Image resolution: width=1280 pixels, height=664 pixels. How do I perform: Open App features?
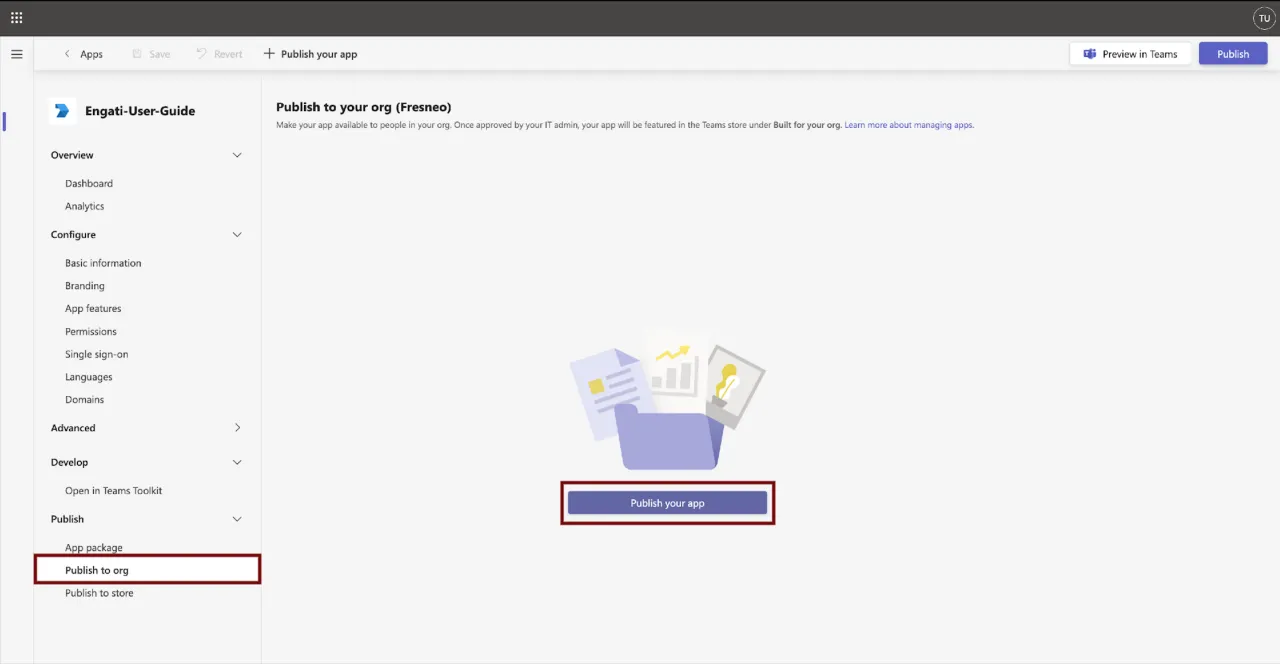(x=93, y=309)
